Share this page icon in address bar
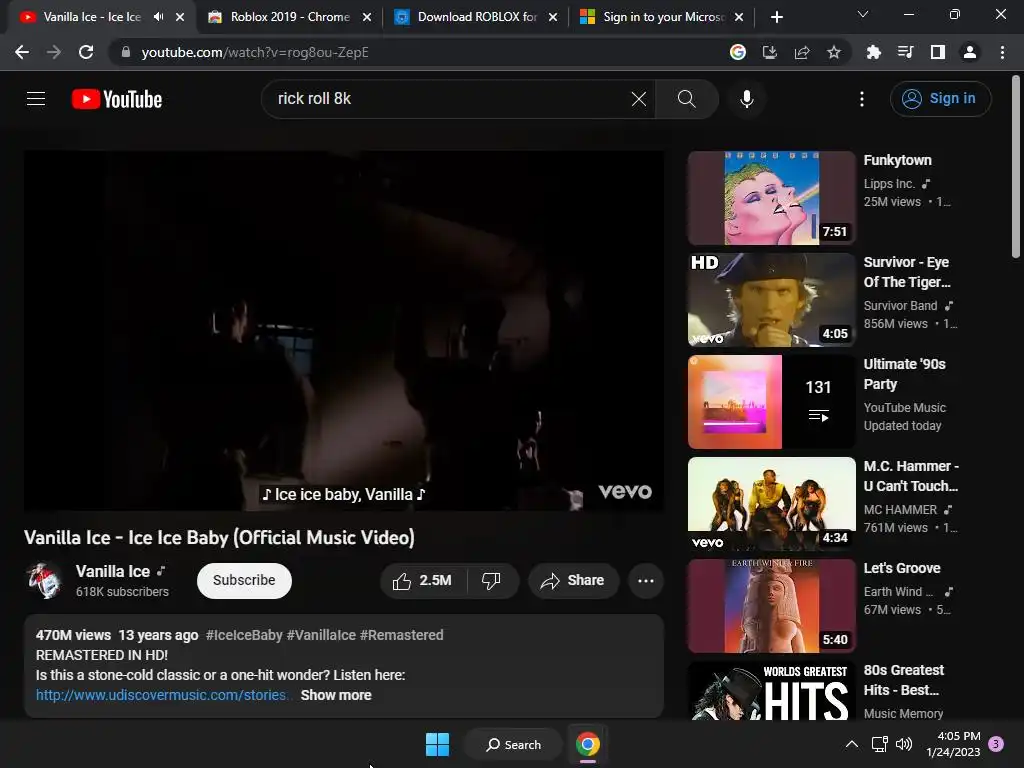The width and height of the screenshot is (1024, 768). [802, 52]
